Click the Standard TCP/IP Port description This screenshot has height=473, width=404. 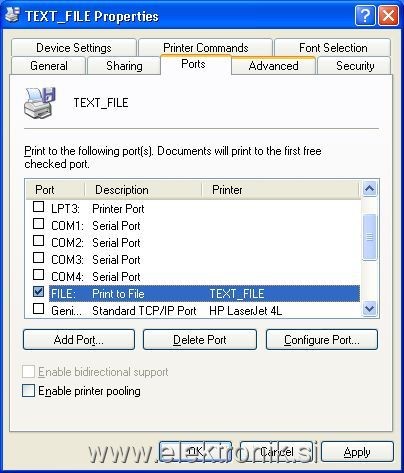144,311
